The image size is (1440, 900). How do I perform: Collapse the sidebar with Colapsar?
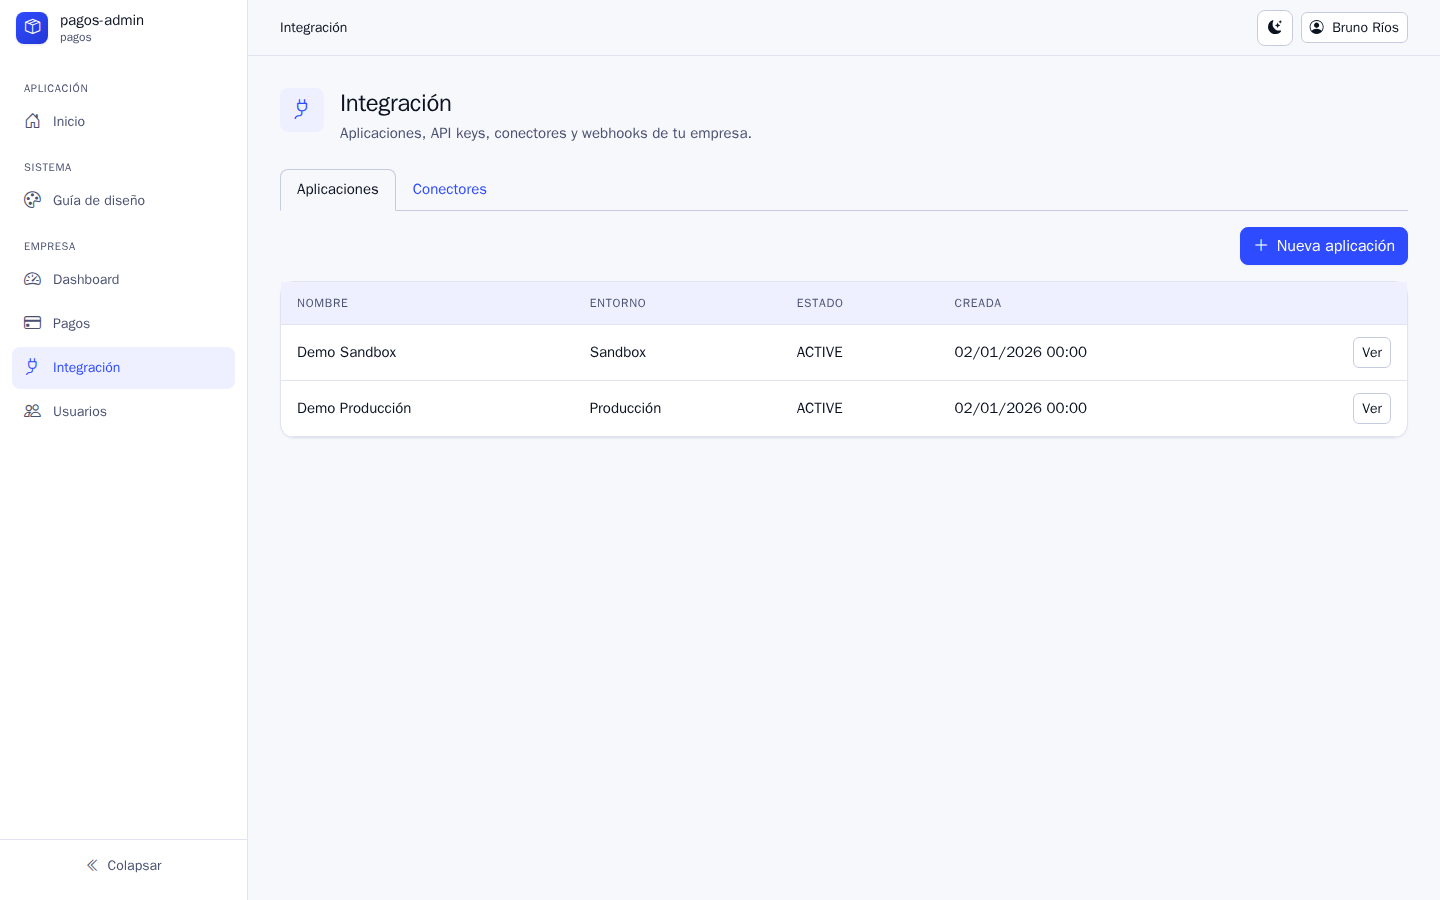tap(124, 865)
